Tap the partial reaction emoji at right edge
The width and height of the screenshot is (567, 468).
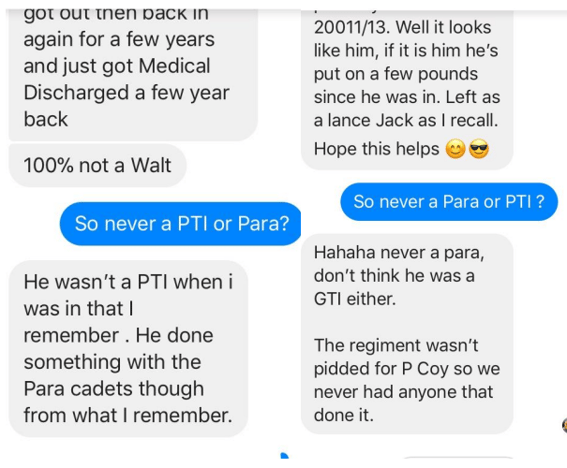[564, 425]
